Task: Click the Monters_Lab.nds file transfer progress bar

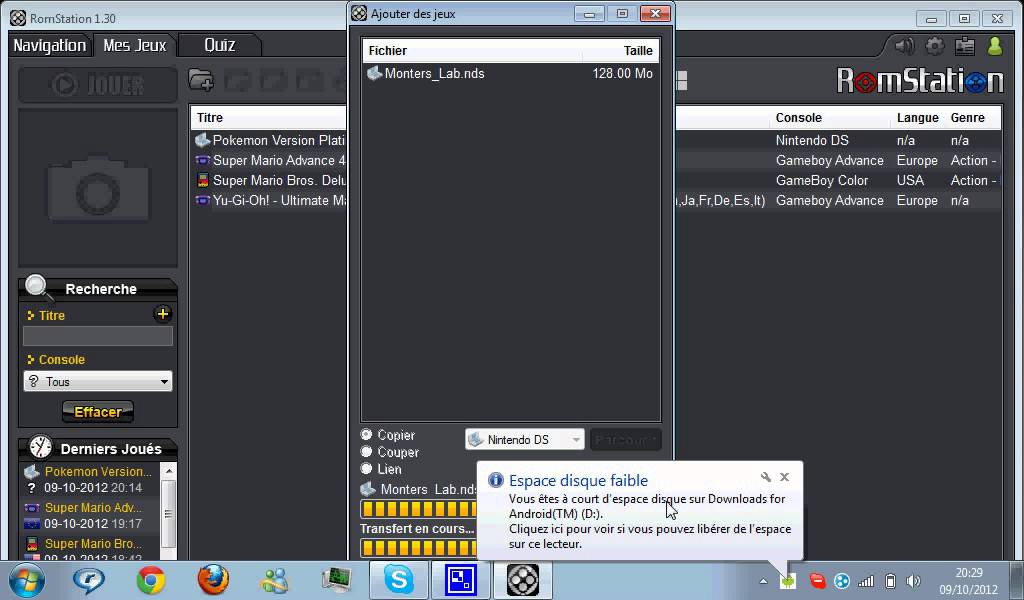Action: click(x=419, y=509)
